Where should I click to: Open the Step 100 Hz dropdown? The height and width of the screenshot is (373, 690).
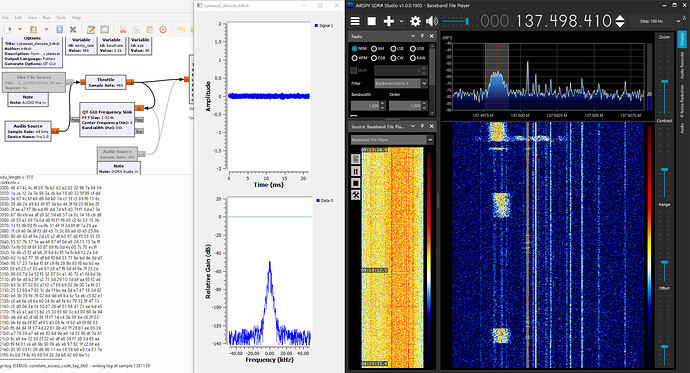[661, 21]
